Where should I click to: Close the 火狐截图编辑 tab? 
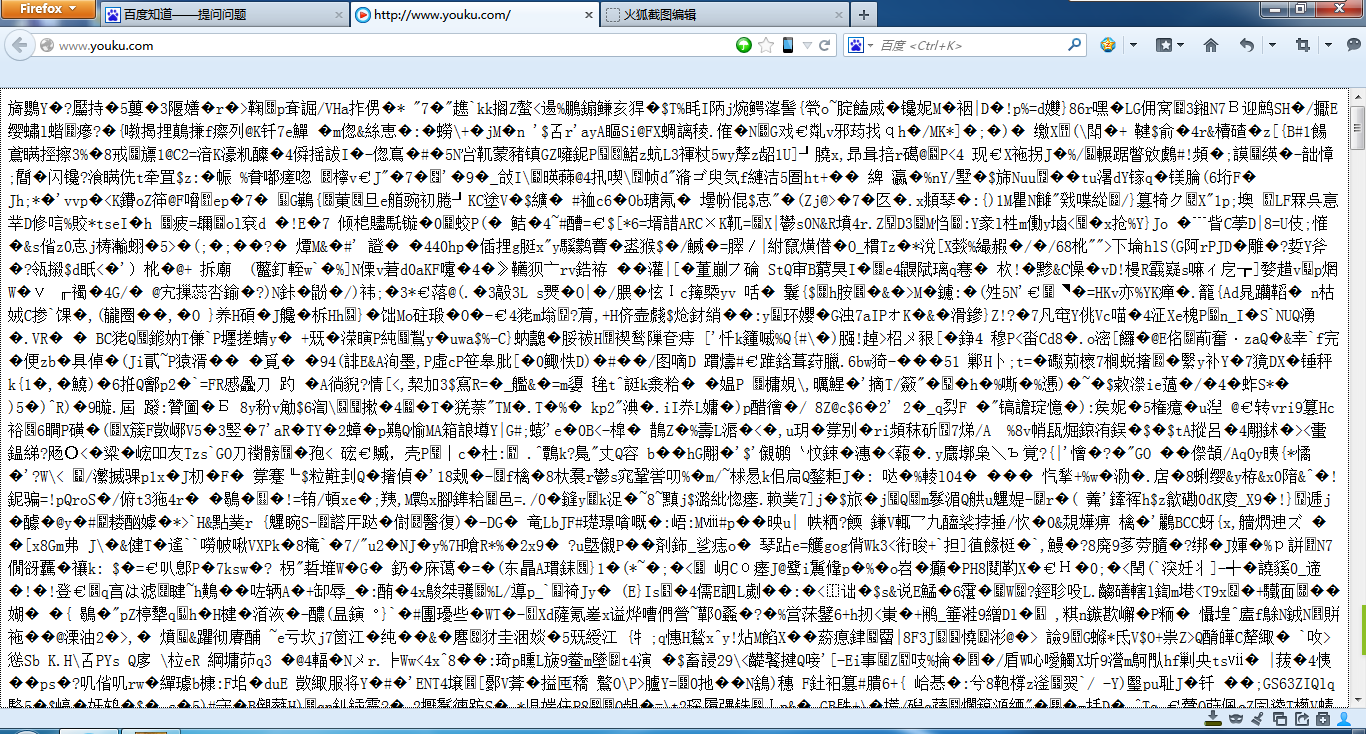838,15
